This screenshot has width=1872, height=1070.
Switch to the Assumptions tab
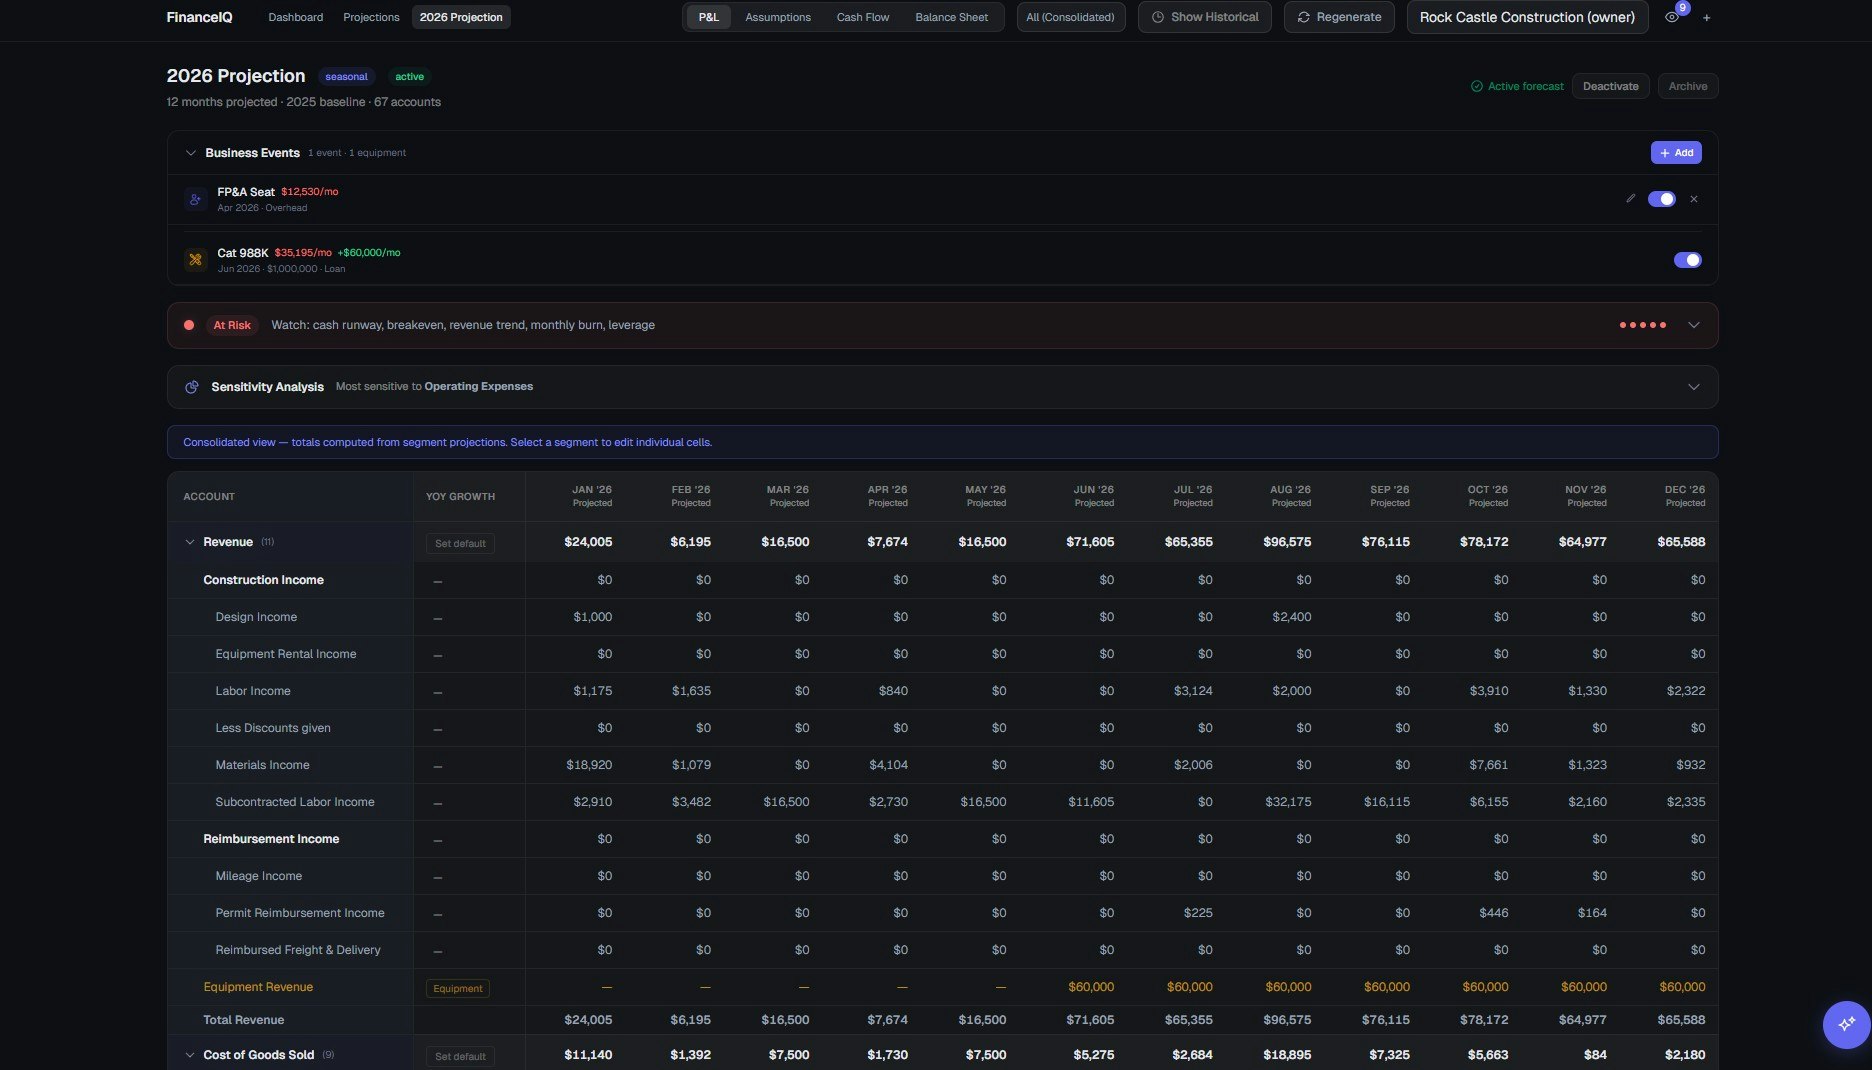[778, 17]
